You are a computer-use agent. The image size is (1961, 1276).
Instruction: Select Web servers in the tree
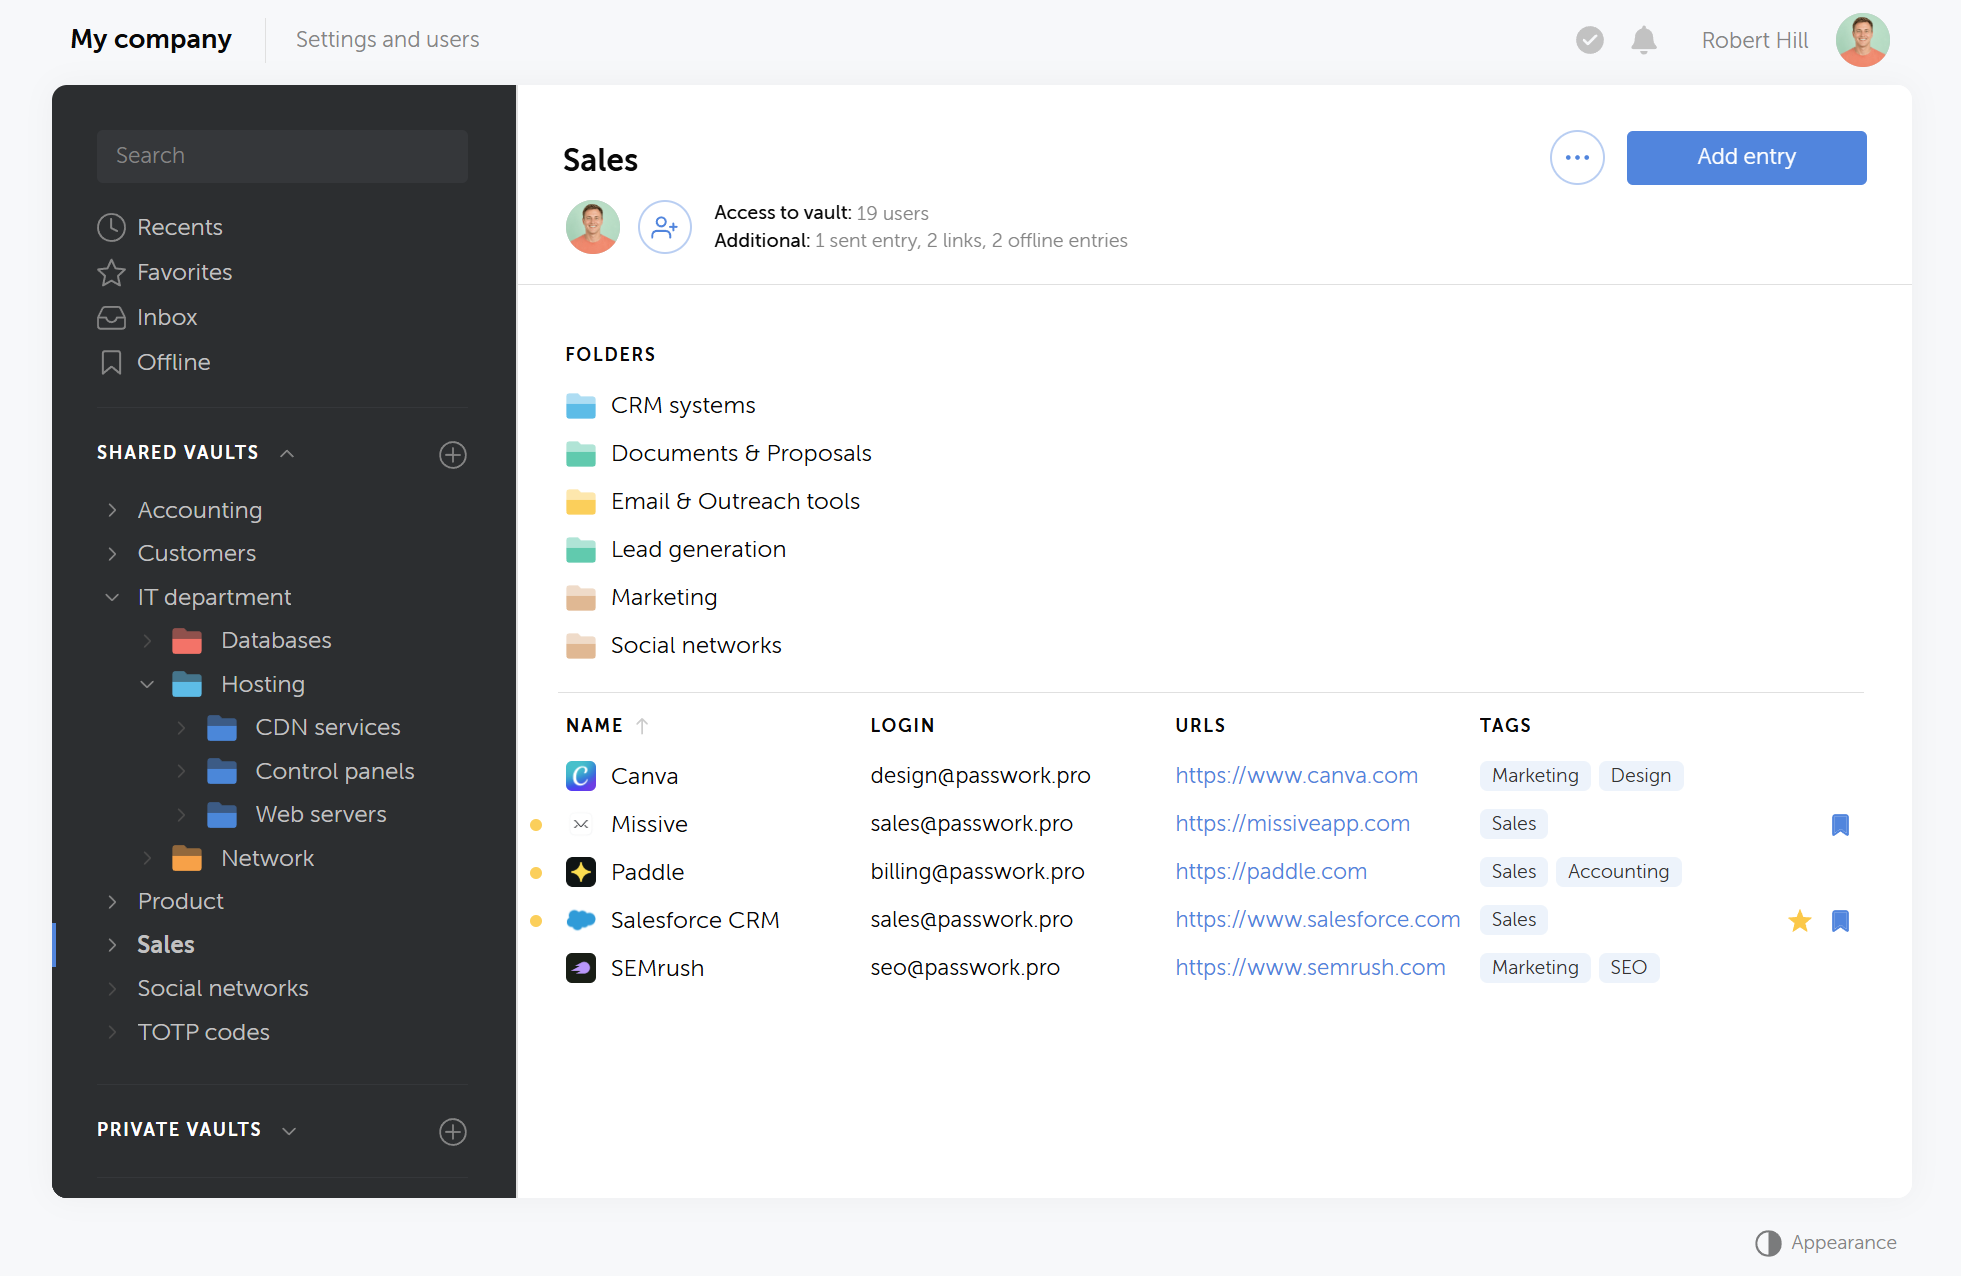point(321,815)
